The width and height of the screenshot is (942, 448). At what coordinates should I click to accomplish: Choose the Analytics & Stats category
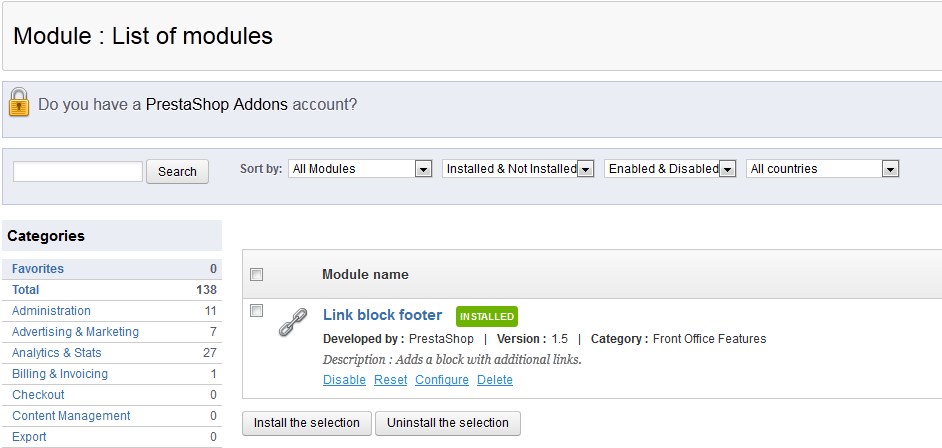point(56,353)
